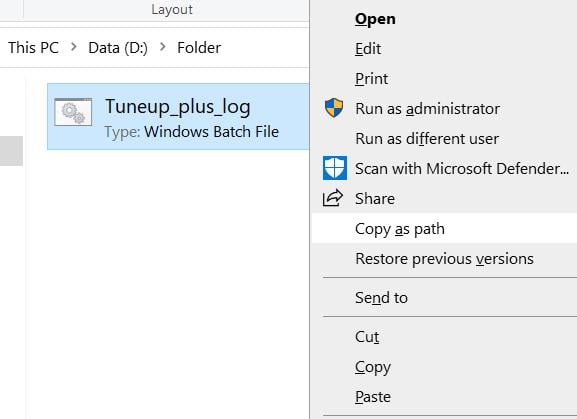The height and width of the screenshot is (419, 577).
Task: Expand the chevron after This PC
Action: (x=74, y=47)
